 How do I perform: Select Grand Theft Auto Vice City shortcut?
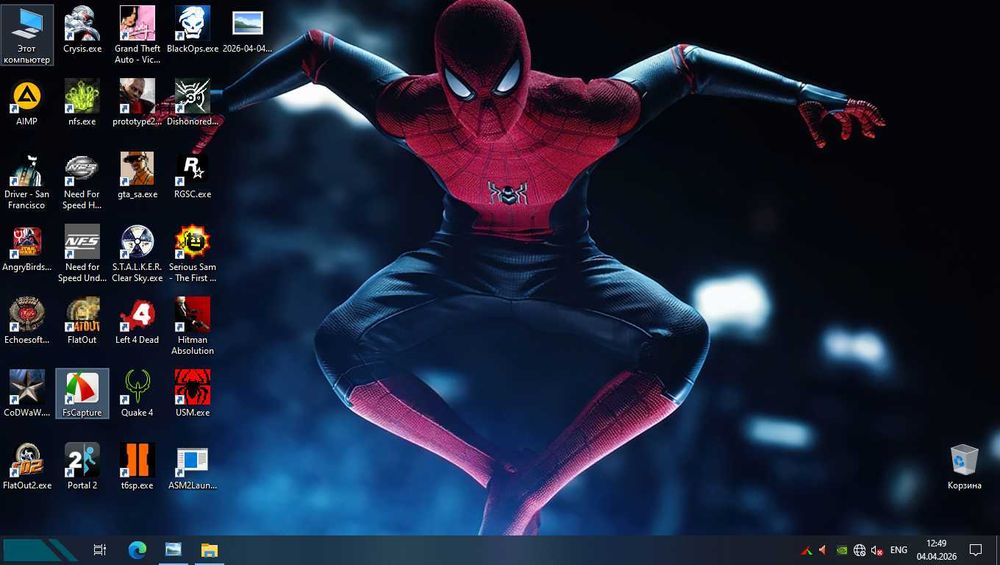point(137,35)
